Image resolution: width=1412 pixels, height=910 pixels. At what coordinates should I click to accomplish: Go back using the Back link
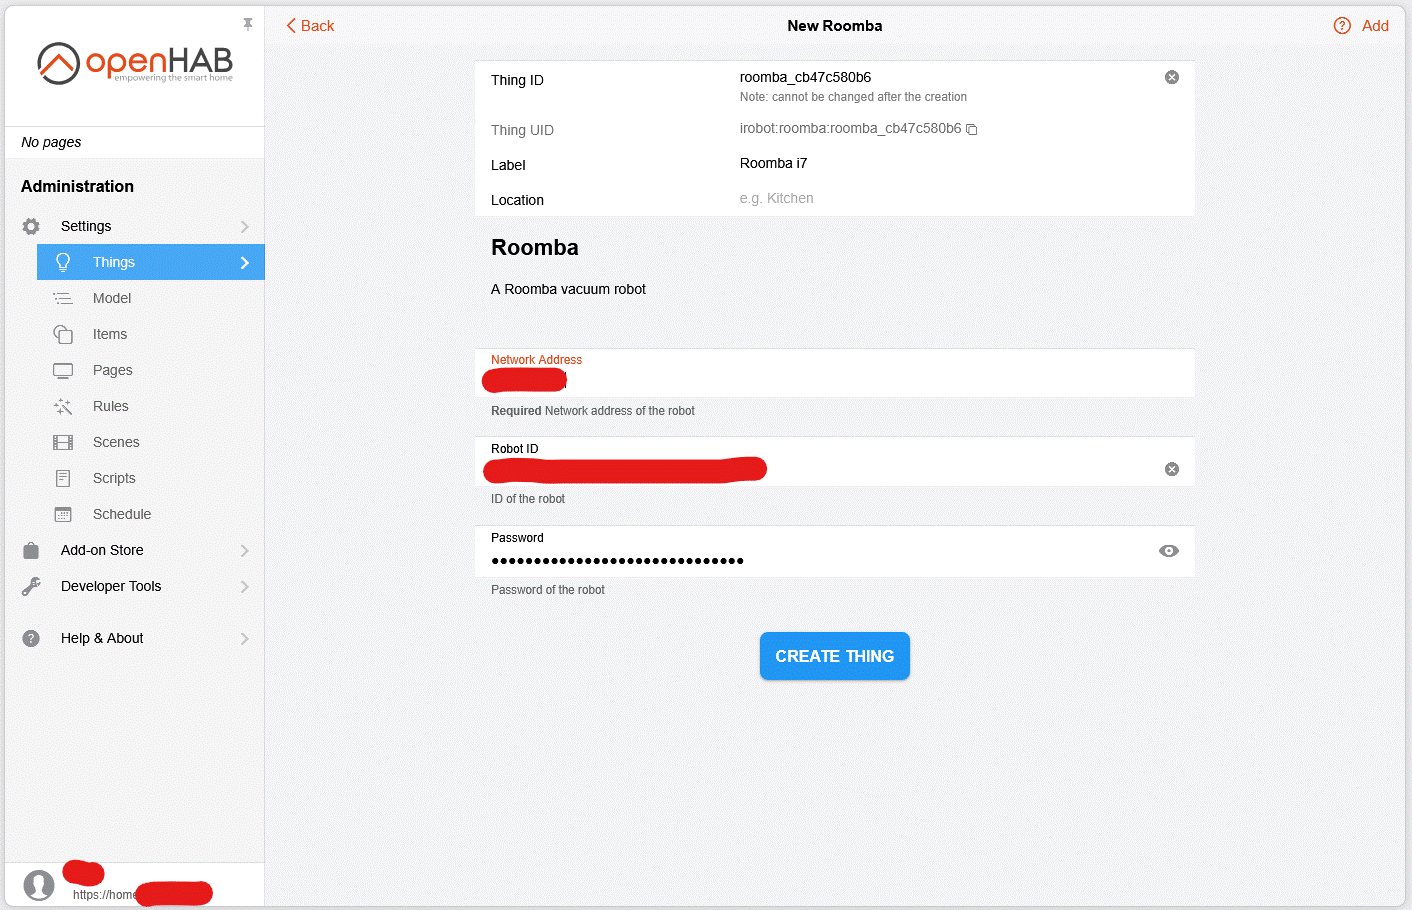[309, 25]
